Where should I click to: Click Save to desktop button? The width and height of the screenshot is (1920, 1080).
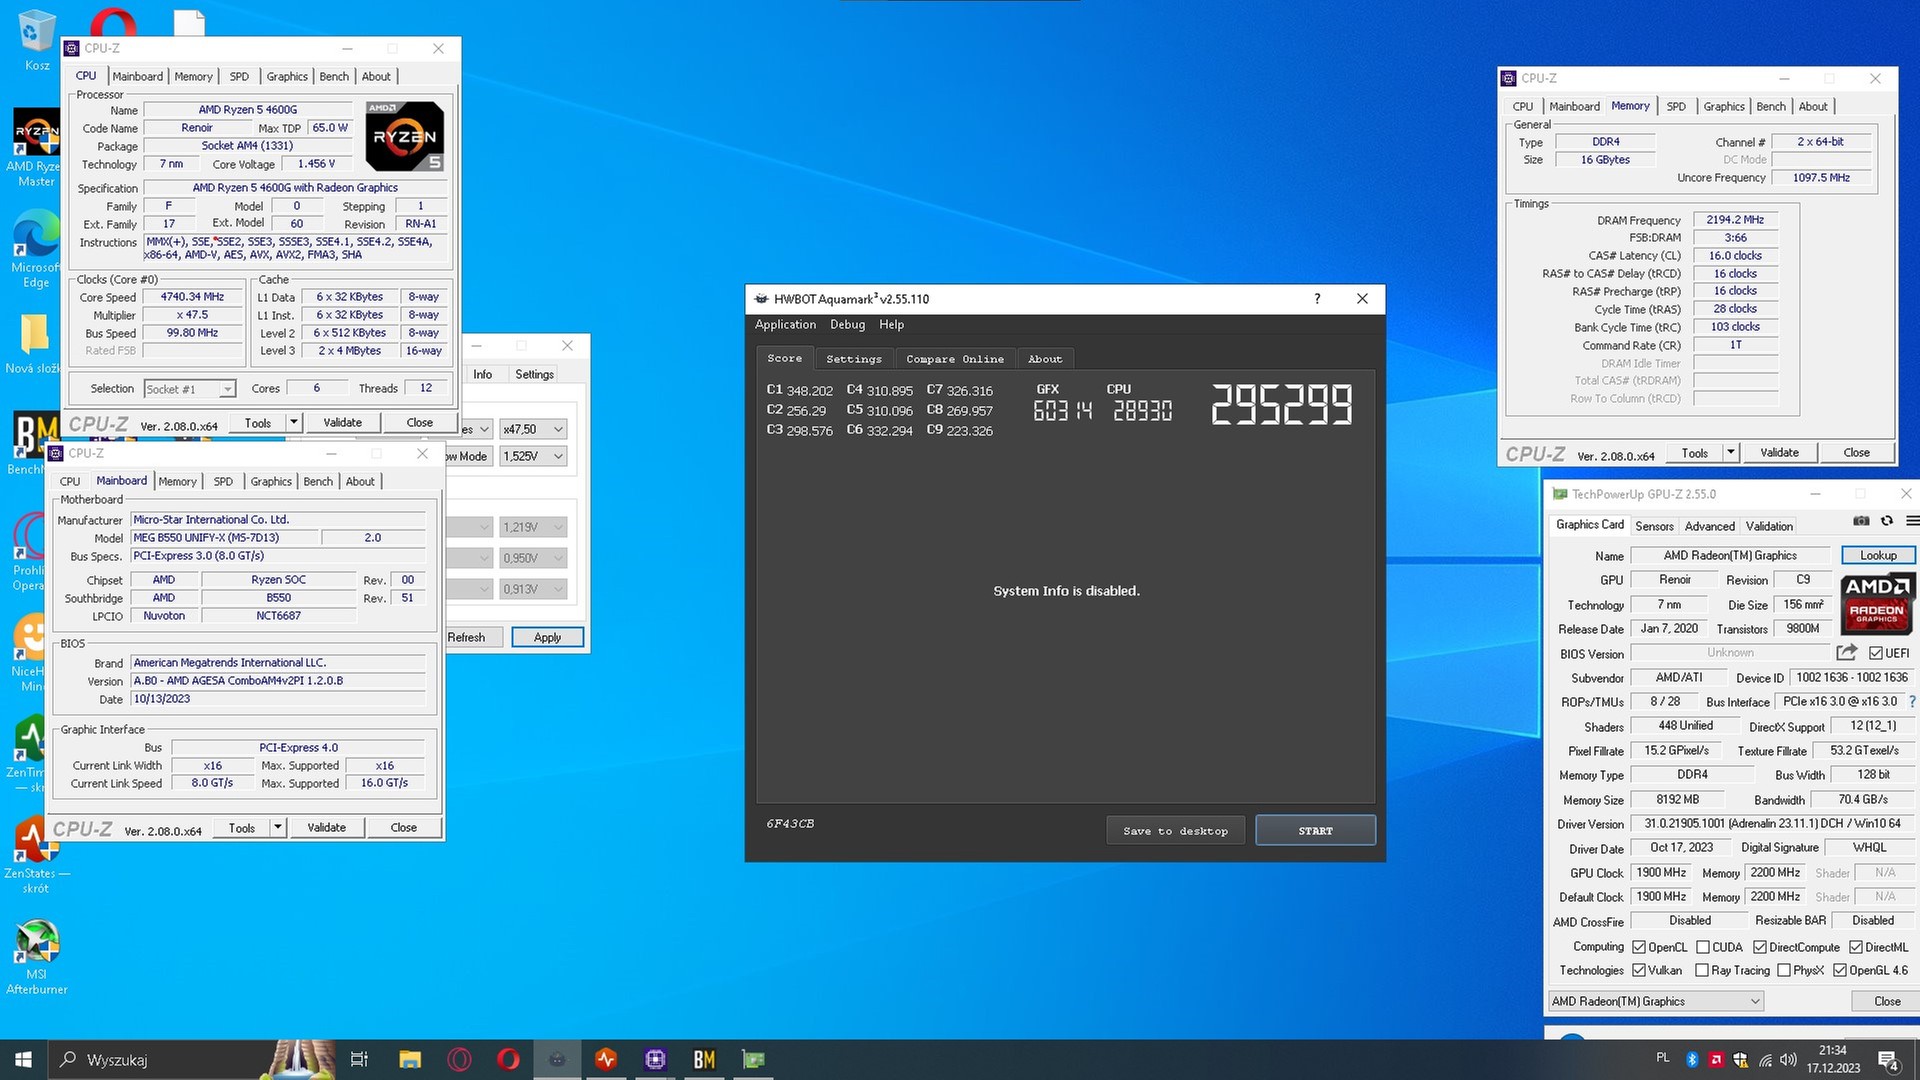[1175, 831]
